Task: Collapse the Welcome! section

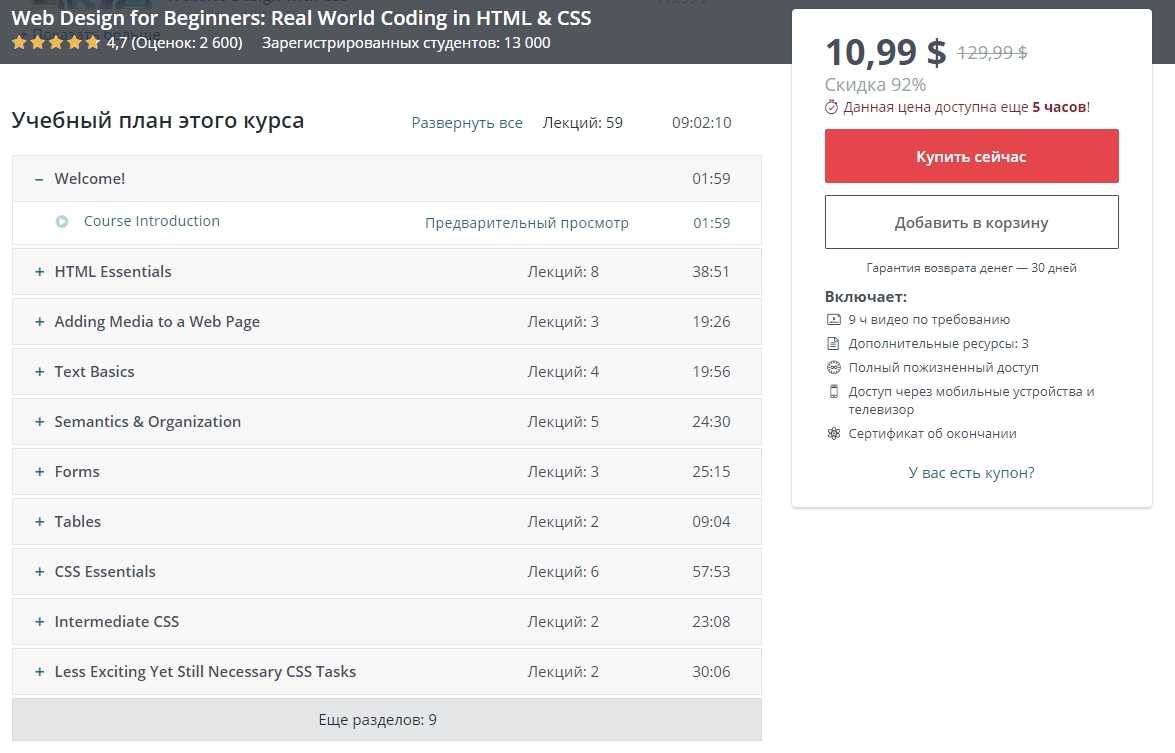Action: tap(39, 179)
